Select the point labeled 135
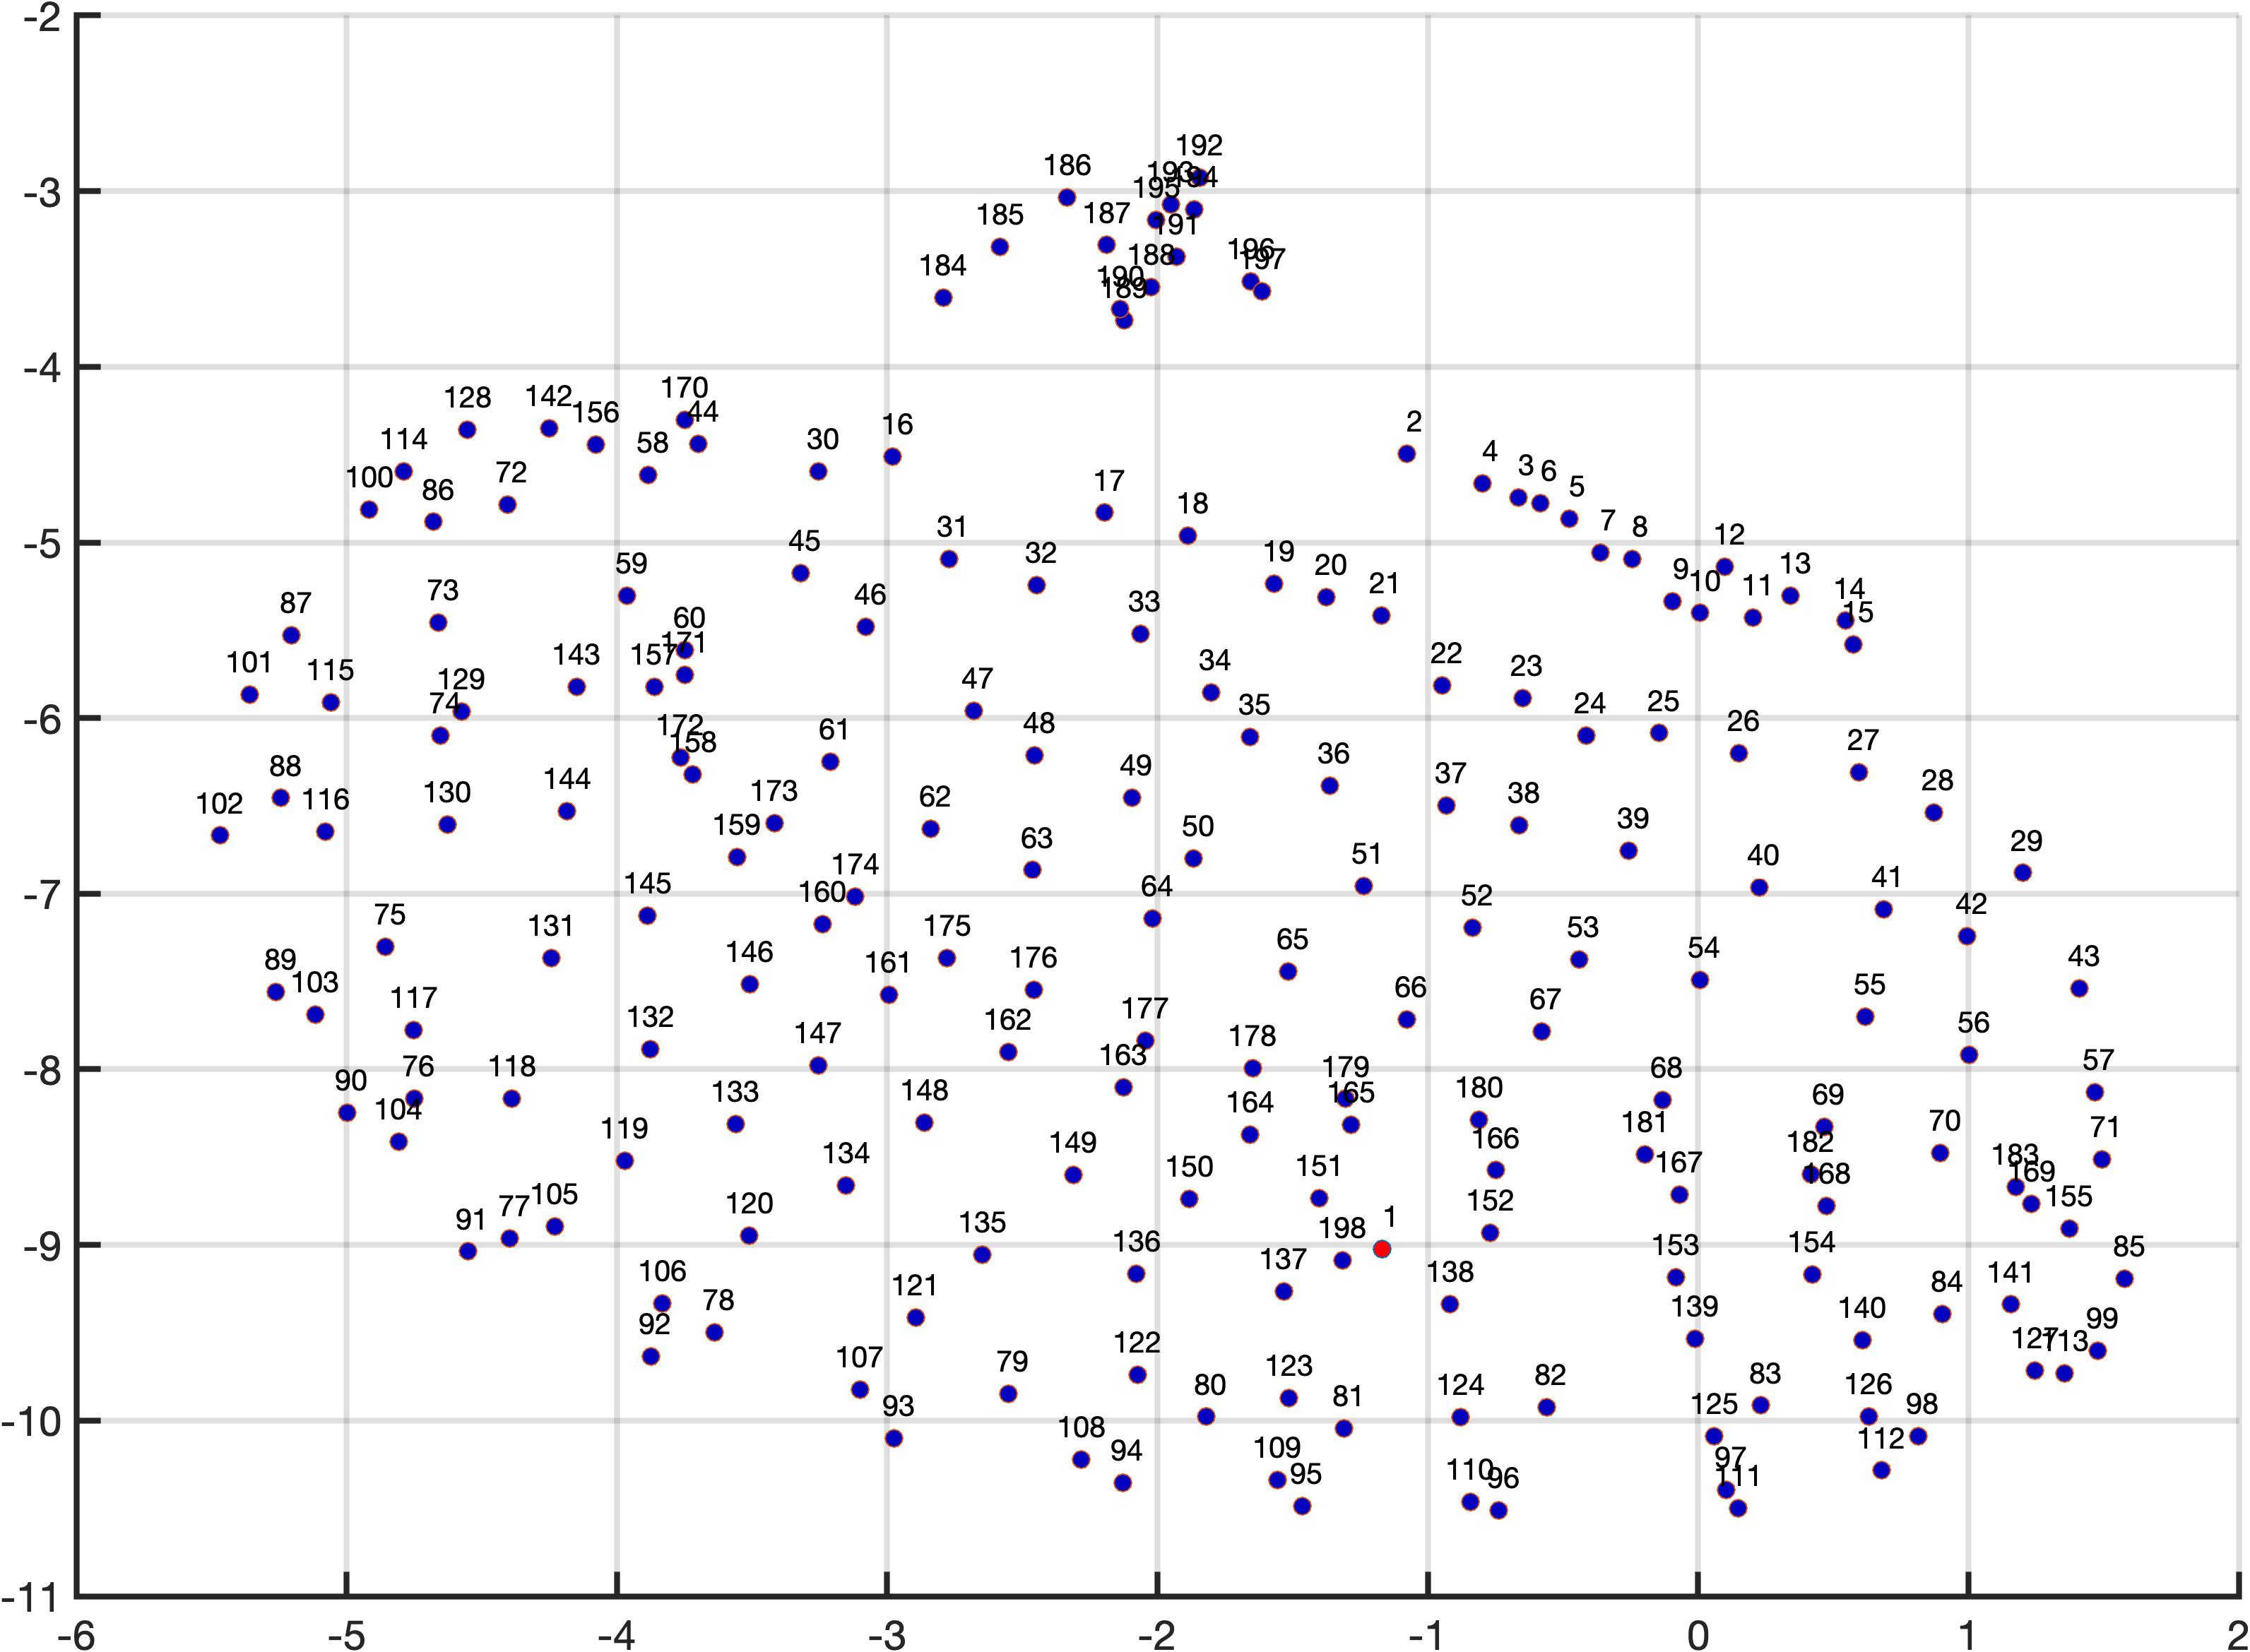Image resolution: width=2250 pixels, height=1652 pixels. (x=982, y=1255)
